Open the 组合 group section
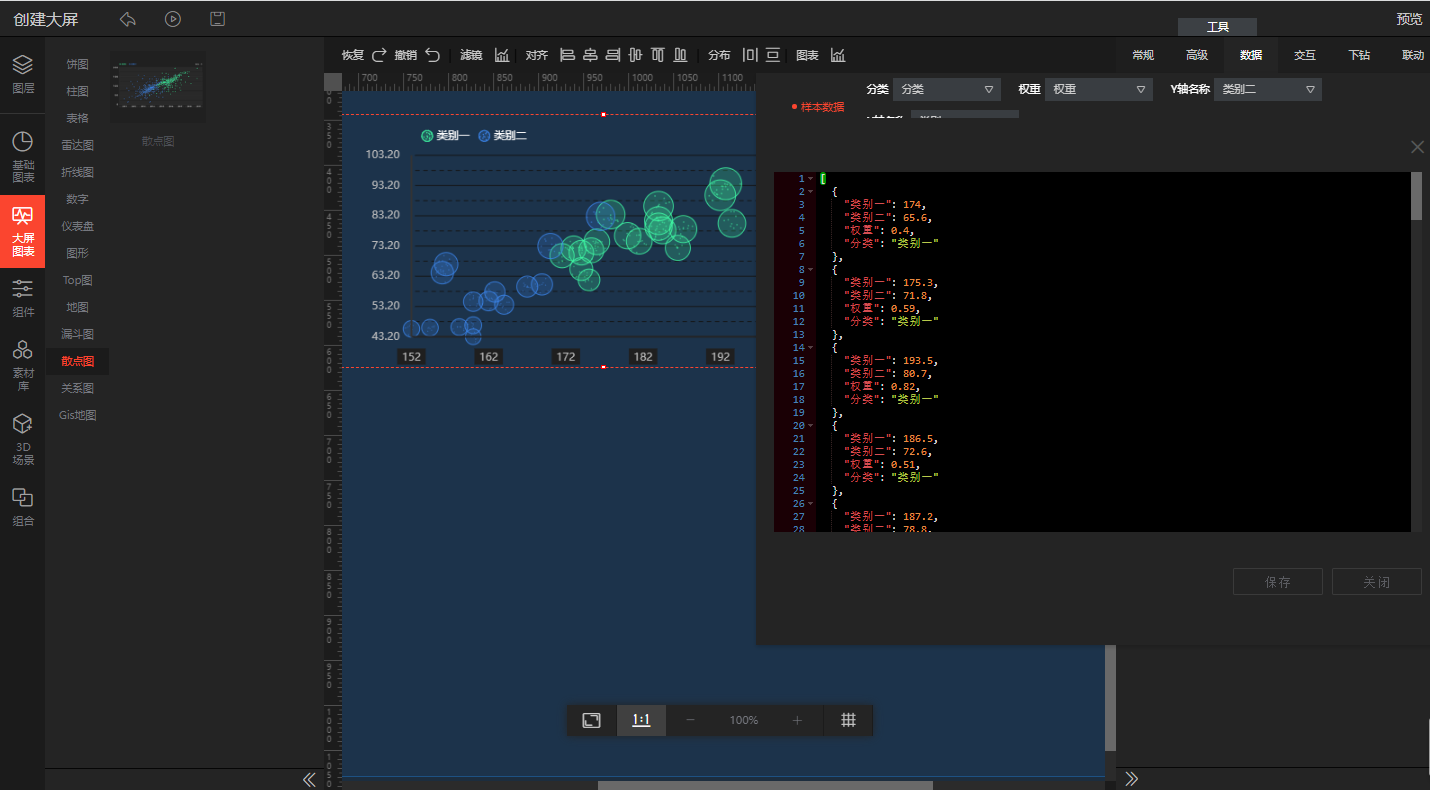Image resolution: width=1430 pixels, height=790 pixels. (23, 507)
